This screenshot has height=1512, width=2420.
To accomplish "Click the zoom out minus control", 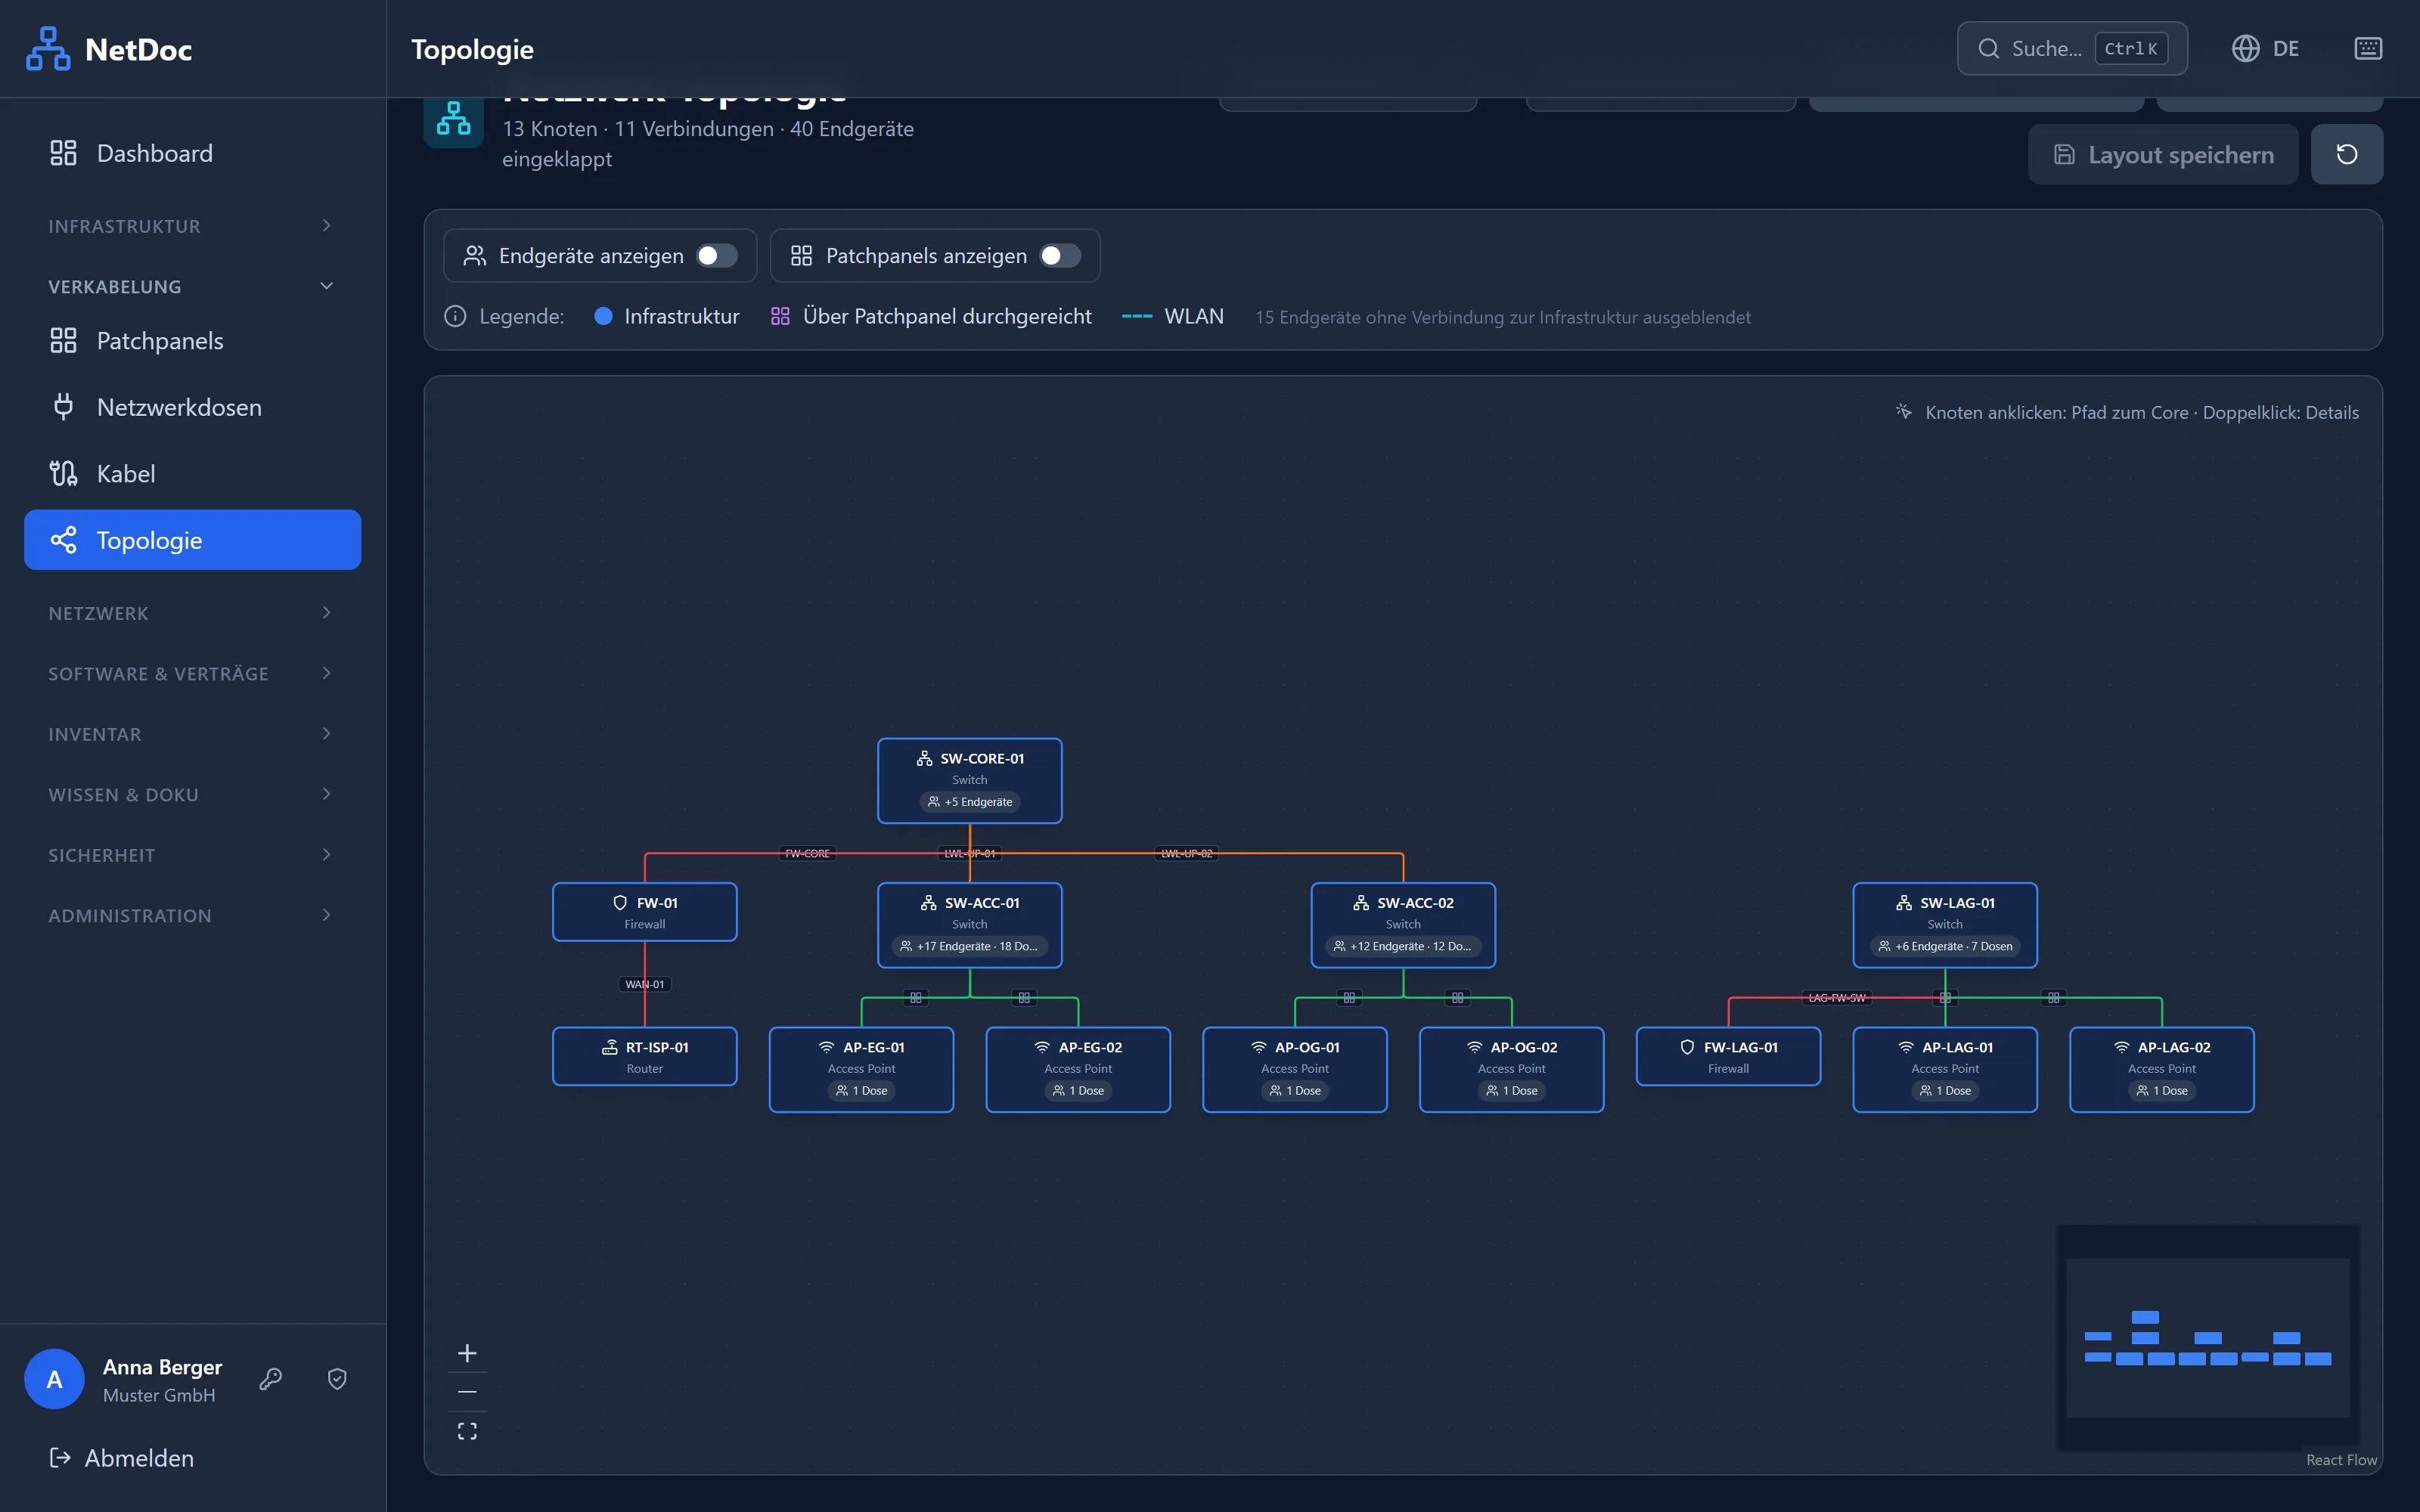I will pyautogui.click(x=467, y=1391).
